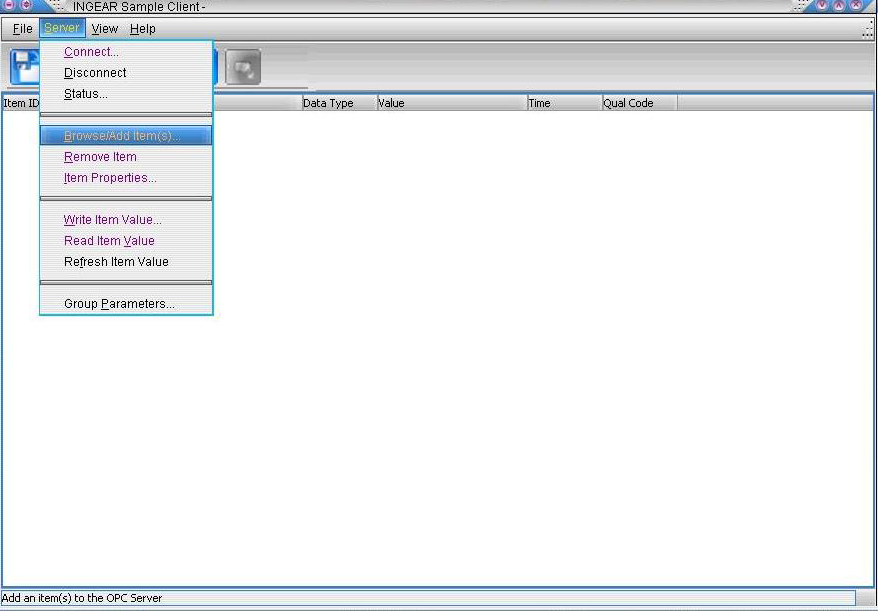The height and width of the screenshot is (612, 879).
Task: Click the Item ID column header
Action: 21,103
